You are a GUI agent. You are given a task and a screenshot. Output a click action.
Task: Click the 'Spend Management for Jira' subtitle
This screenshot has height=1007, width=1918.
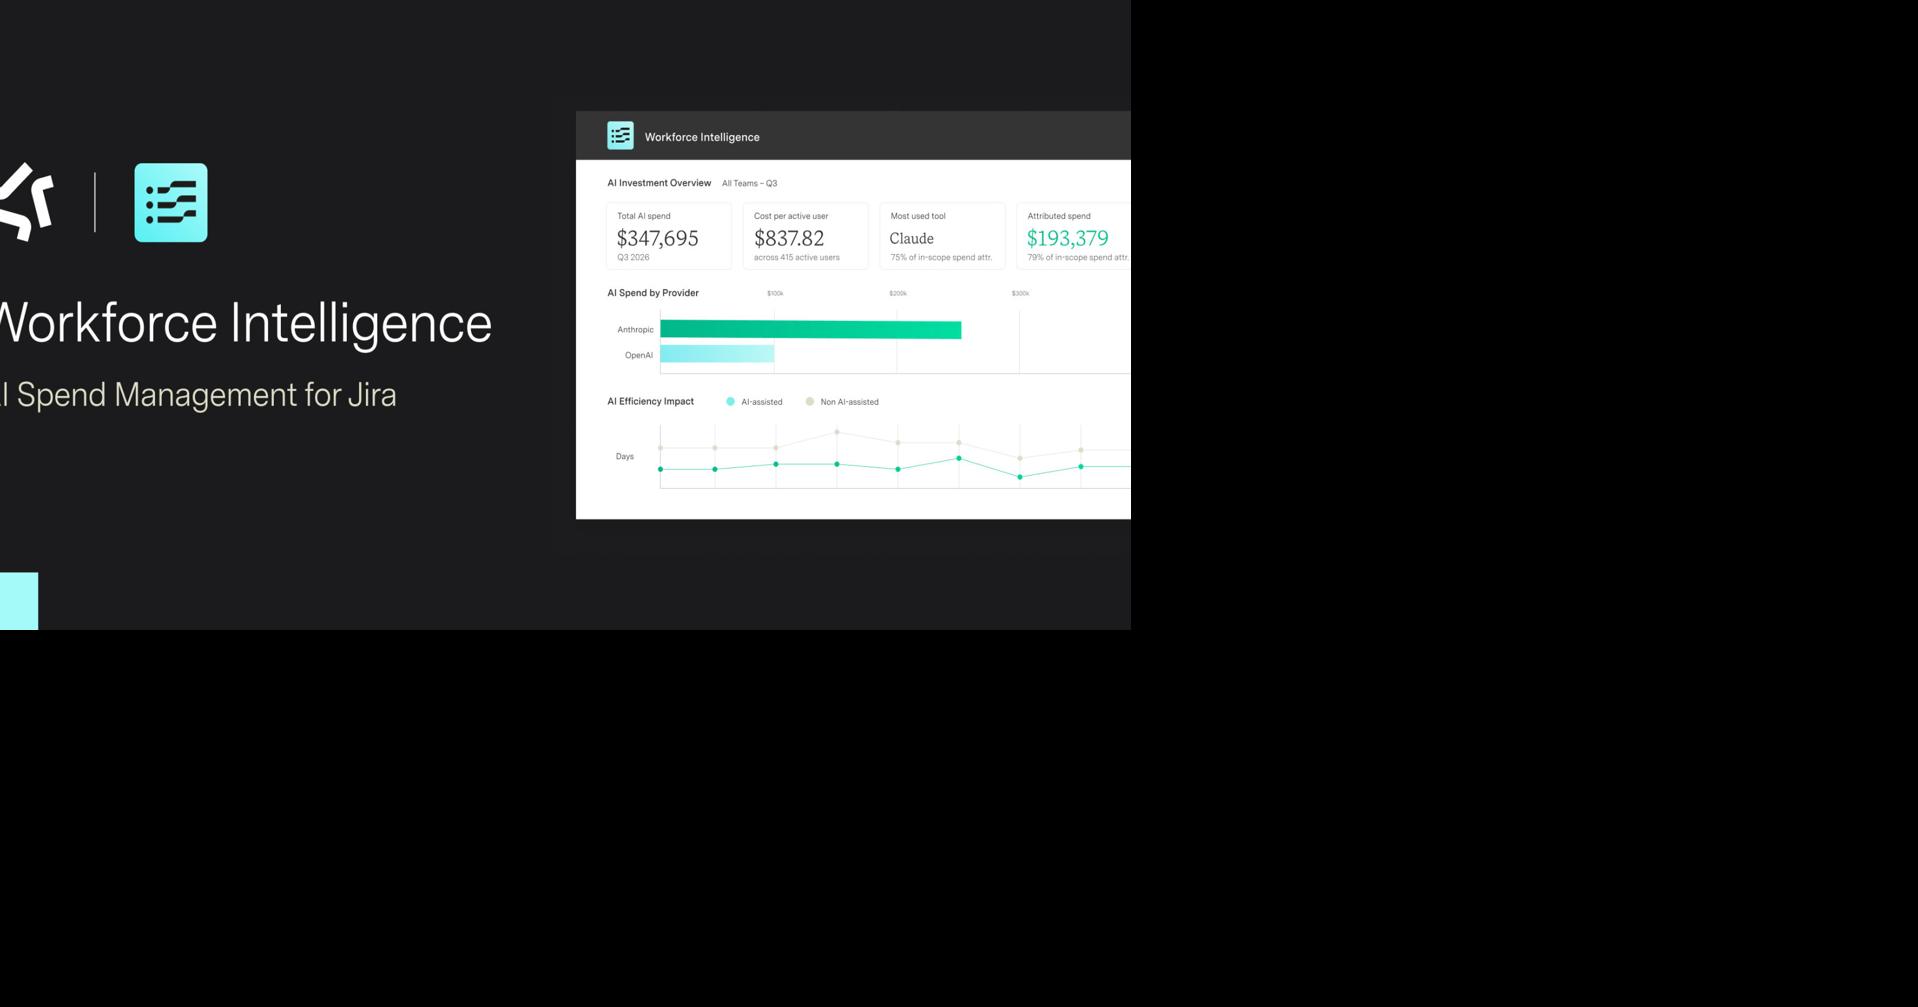tap(206, 395)
